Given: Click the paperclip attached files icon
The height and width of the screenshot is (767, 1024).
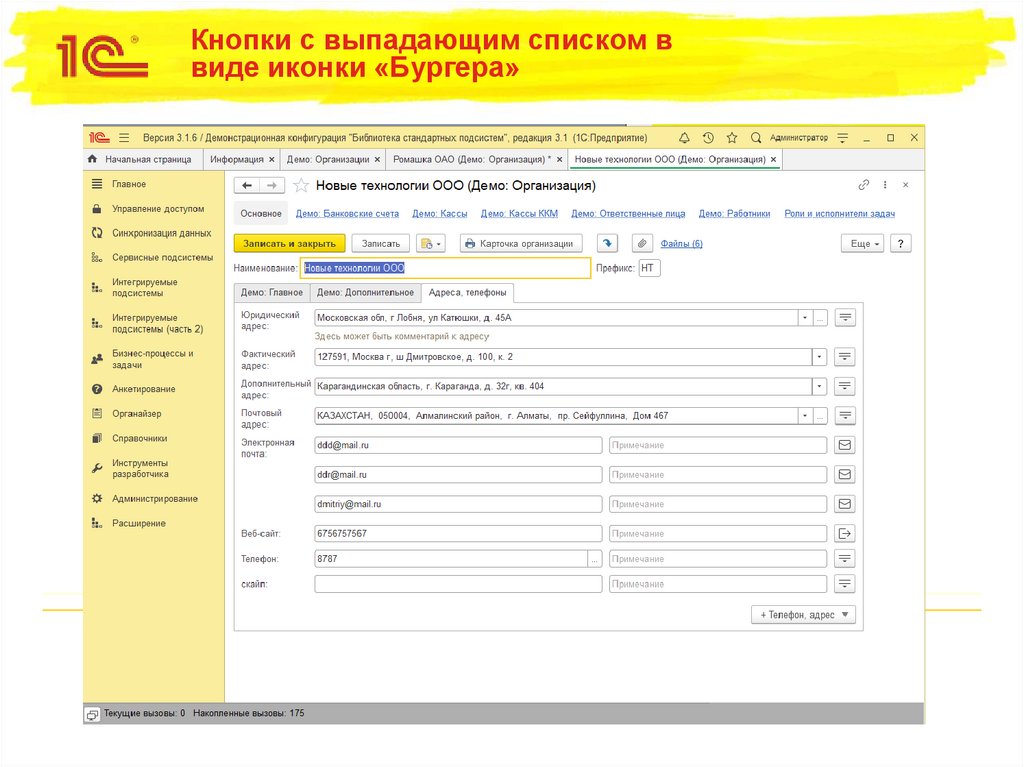Looking at the screenshot, I should coord(641,243).
